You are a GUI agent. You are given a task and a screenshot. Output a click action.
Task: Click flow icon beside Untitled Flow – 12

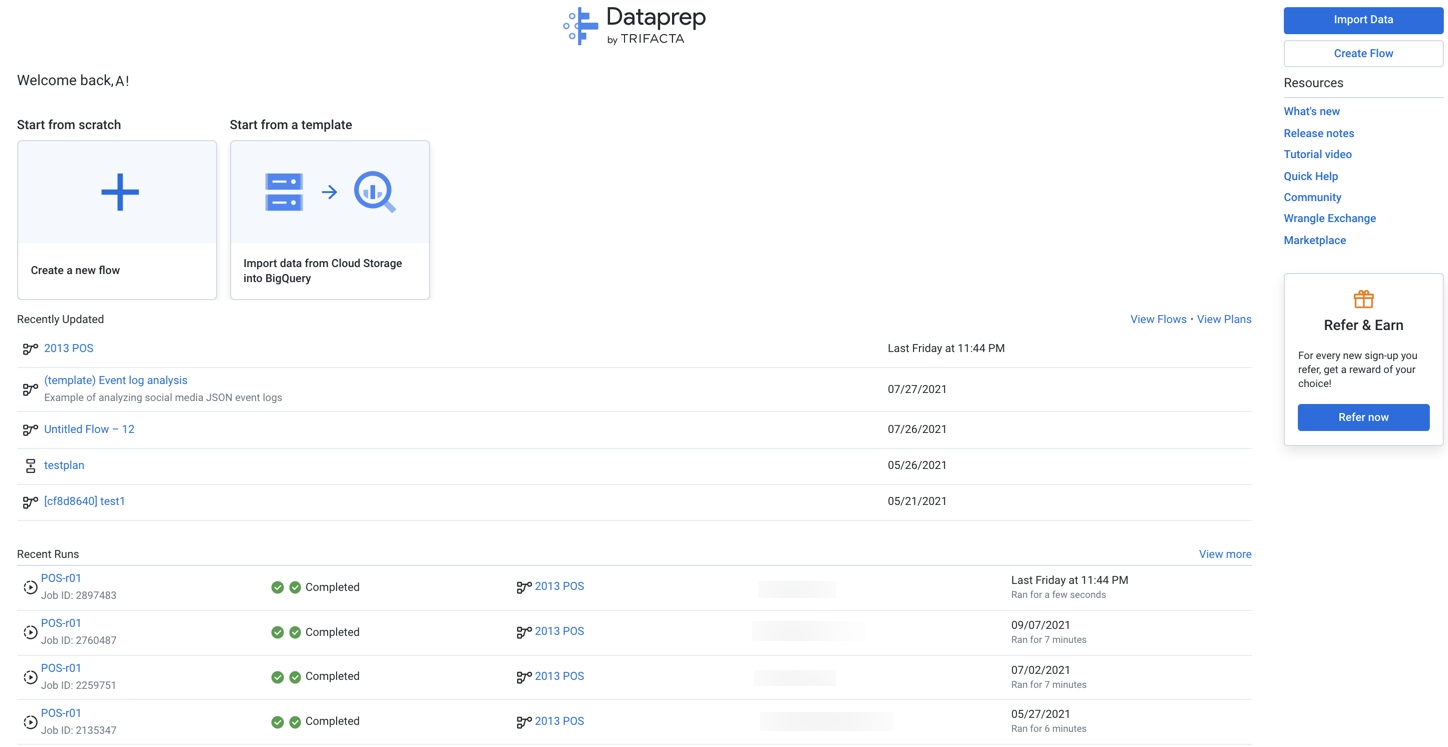[x=30, y=430]
